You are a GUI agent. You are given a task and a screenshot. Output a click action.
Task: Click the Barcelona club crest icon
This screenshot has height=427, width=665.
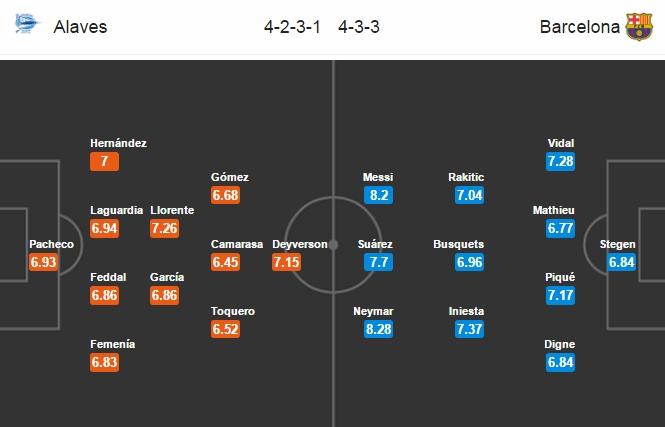tap(638, 27)
